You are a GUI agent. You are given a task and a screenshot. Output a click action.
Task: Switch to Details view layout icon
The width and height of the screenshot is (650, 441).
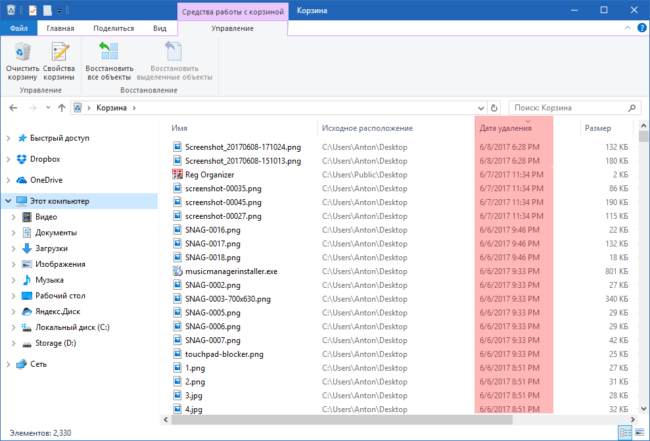click(625, 433)
